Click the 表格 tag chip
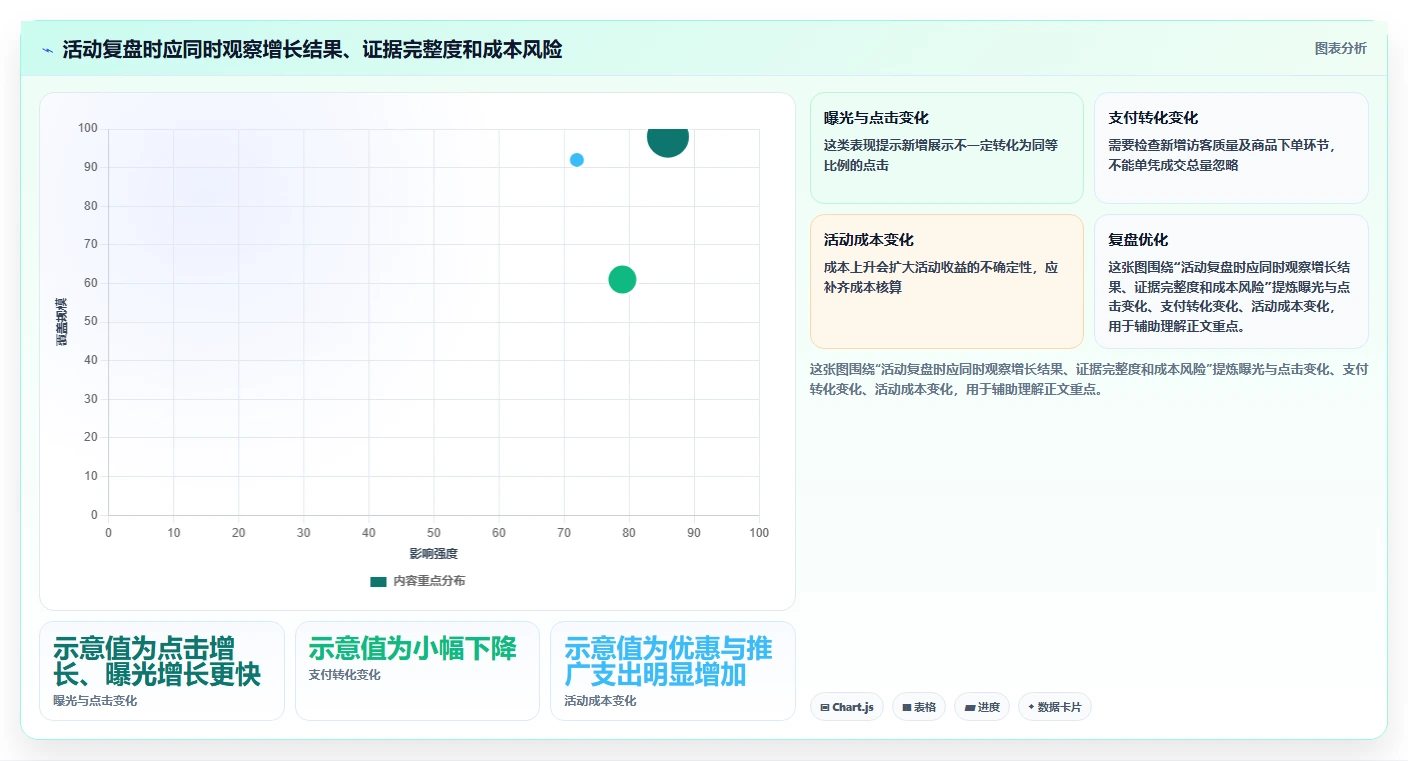1408x761 pixels. pyautogui.click(x=919, y=707)
